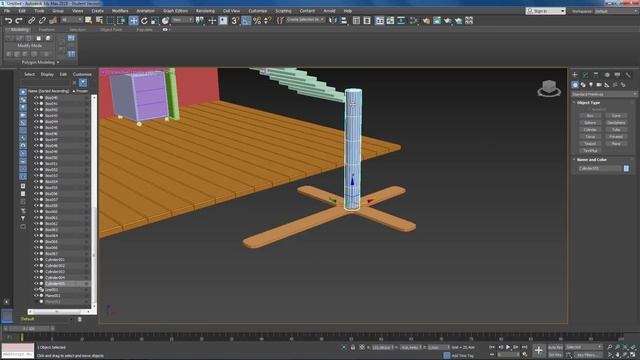Open the selection filter dropdown in toolbar
Image resolution: width=640 pixels, height=360 pixels.
tap(72, 20)
